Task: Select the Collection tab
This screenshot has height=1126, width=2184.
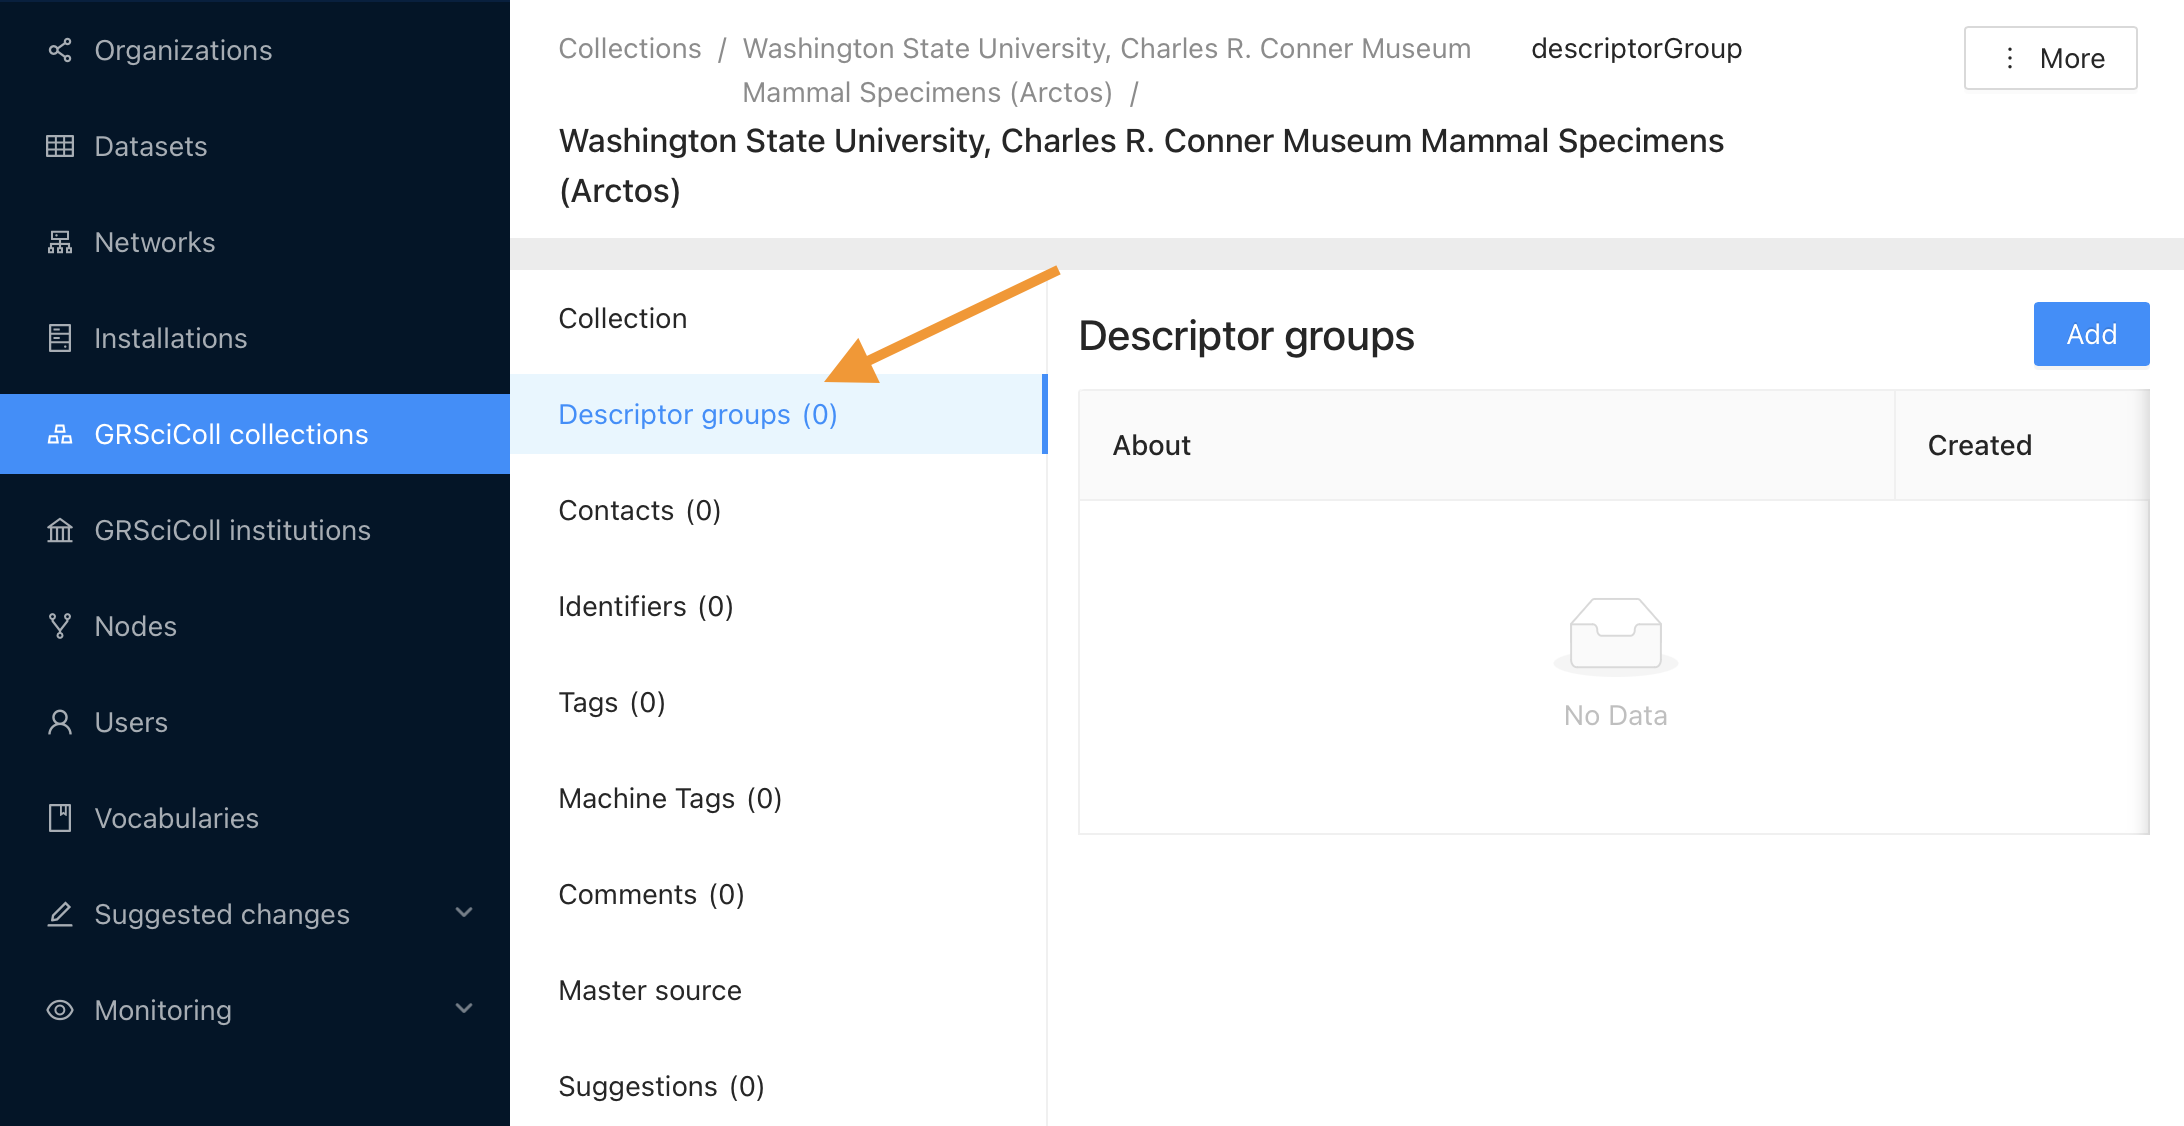Action: tap(623, 317)
